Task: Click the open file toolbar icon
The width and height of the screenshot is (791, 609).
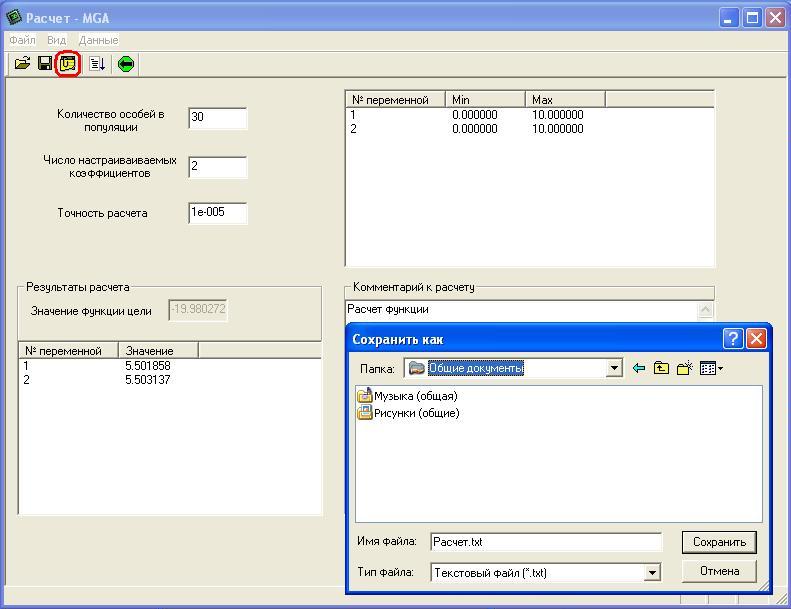Action: point(22,64)
